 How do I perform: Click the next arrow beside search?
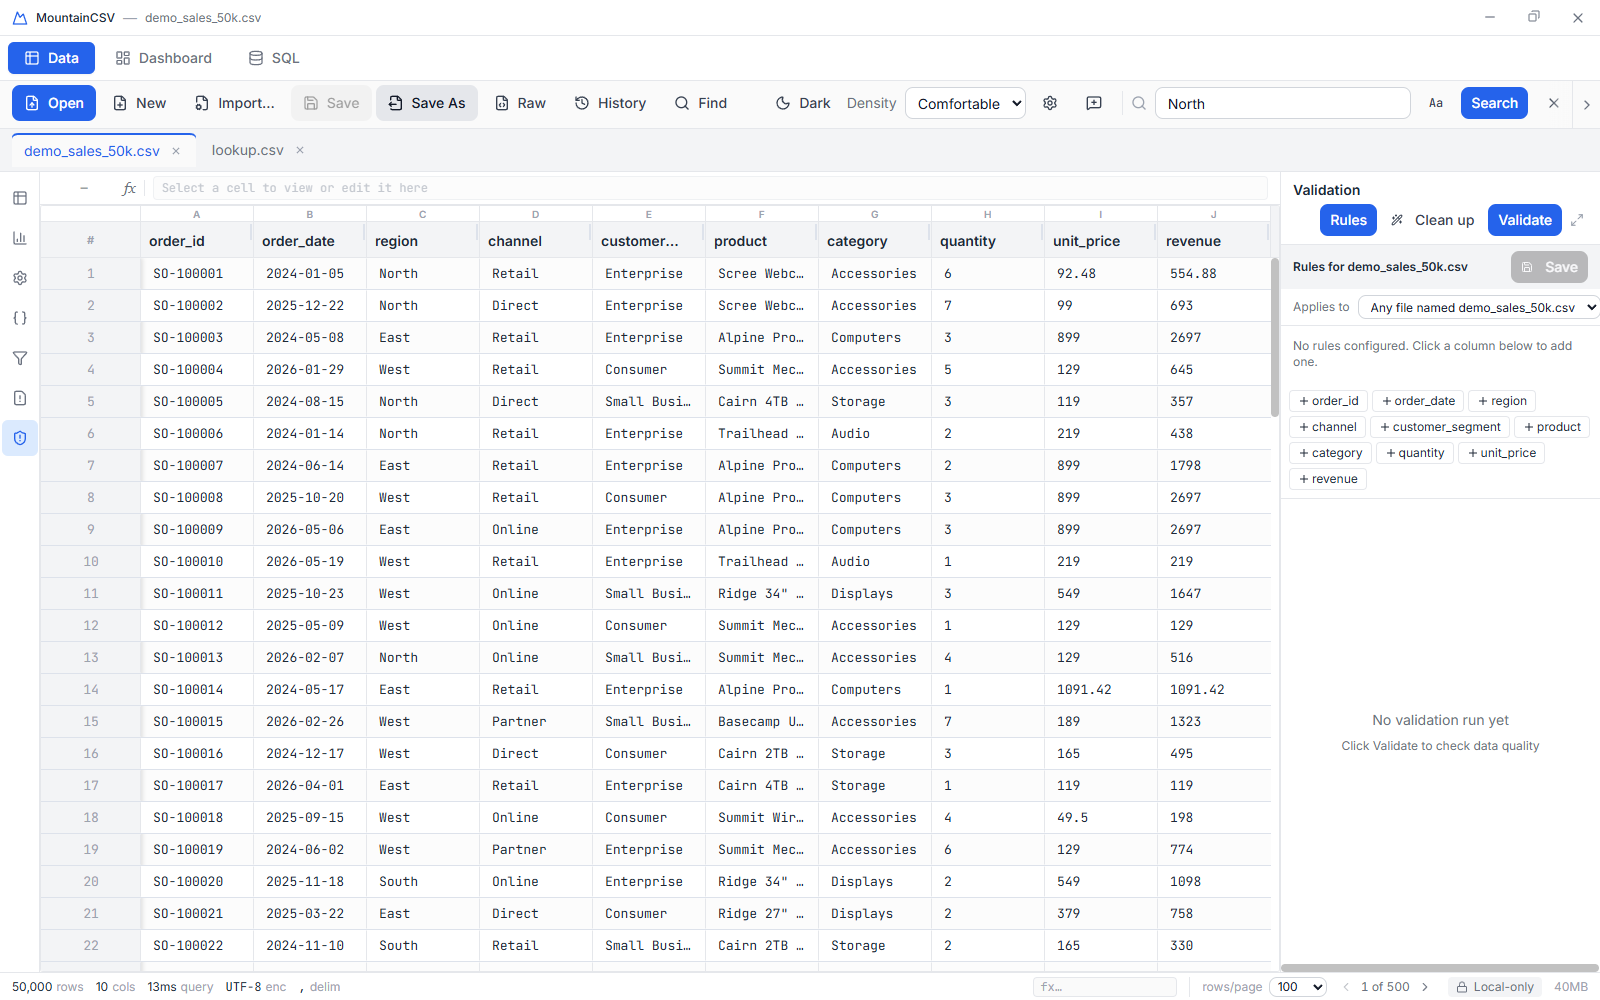(x=1586, y=104)
